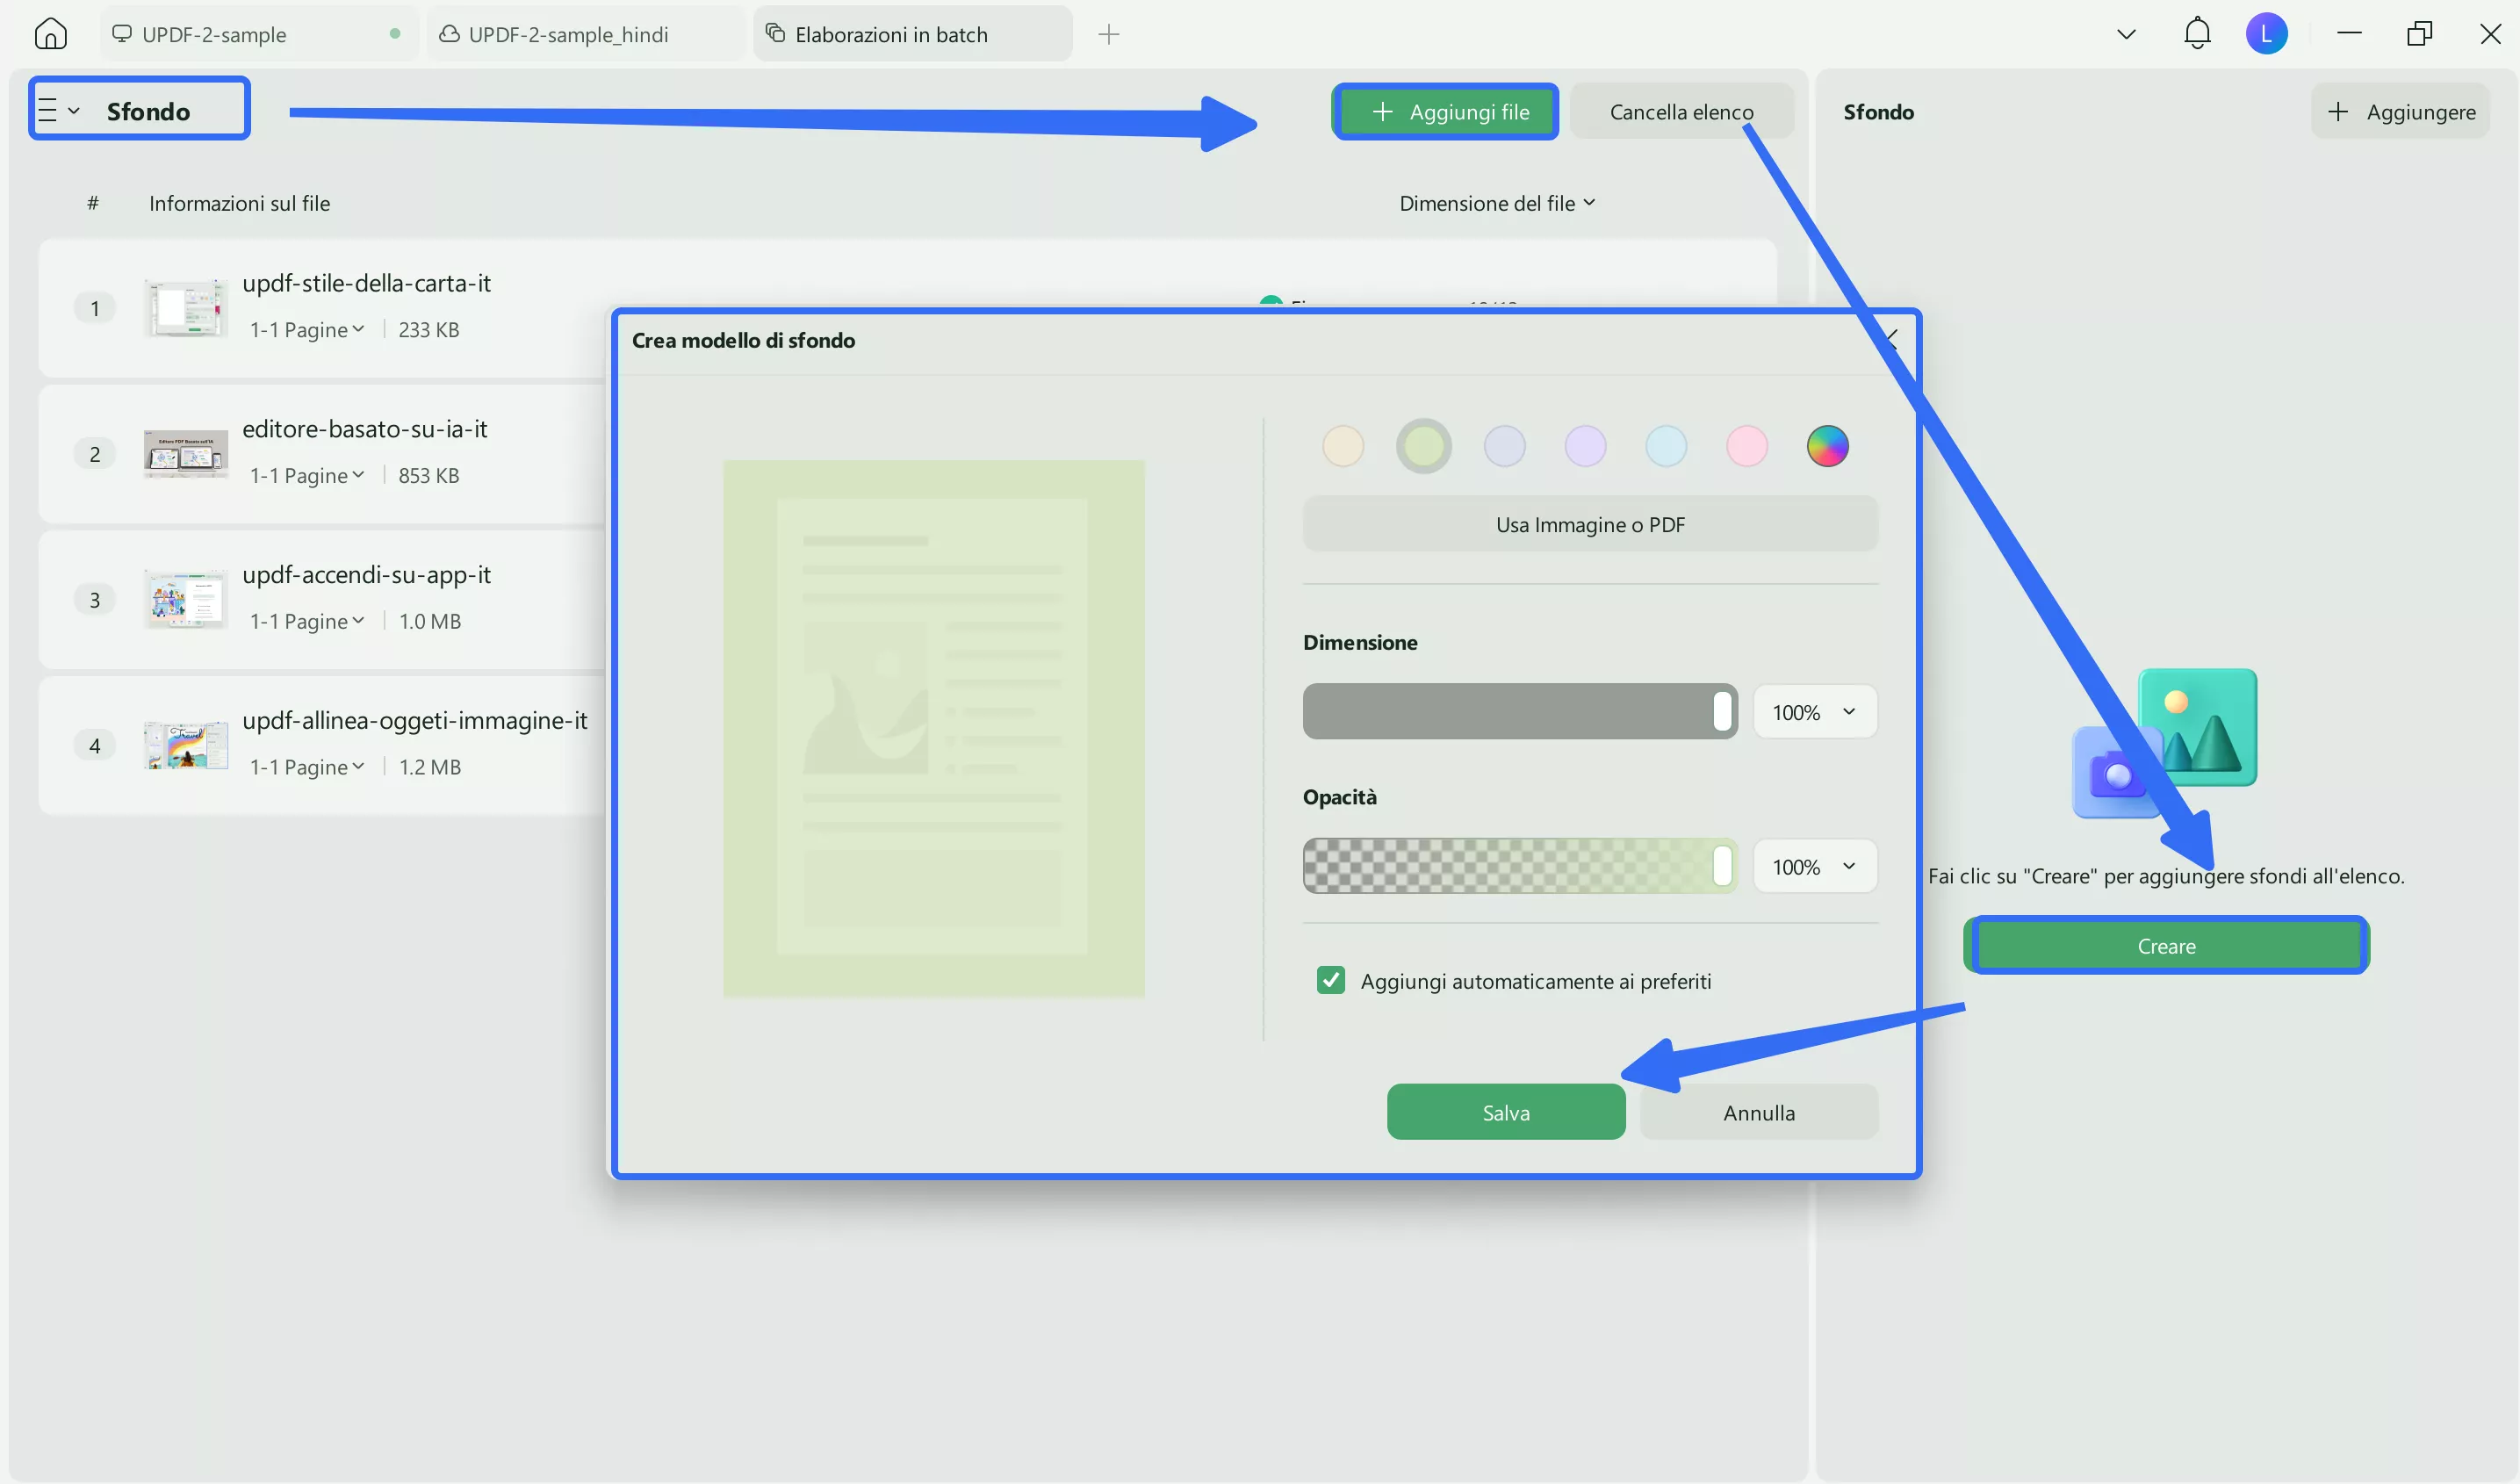Toggle 'Aggiungi automaticamente ai preferiti' checkbox
The height and width of the screenshot is (1484, 2520).
coord(1330,980)
